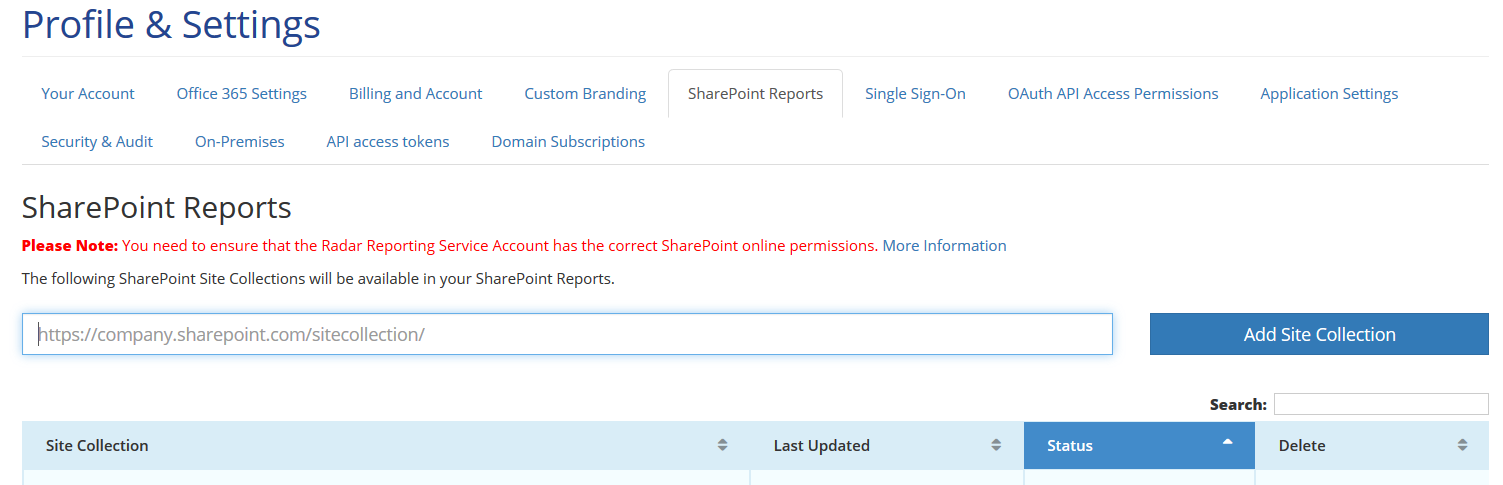Open Billing and Account tab

click(415, 94)
